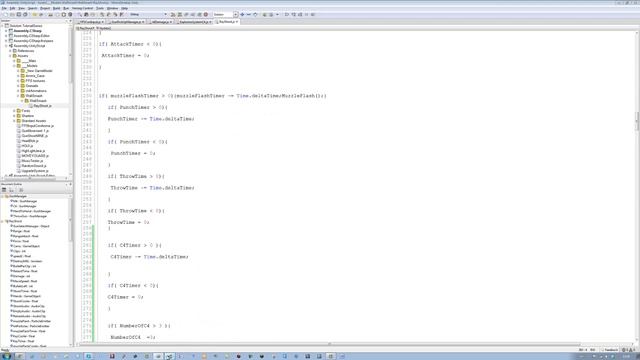The height and width of the screenshot is (360, 640).
Task: Open the Build menu
Action: coord(56,8)
